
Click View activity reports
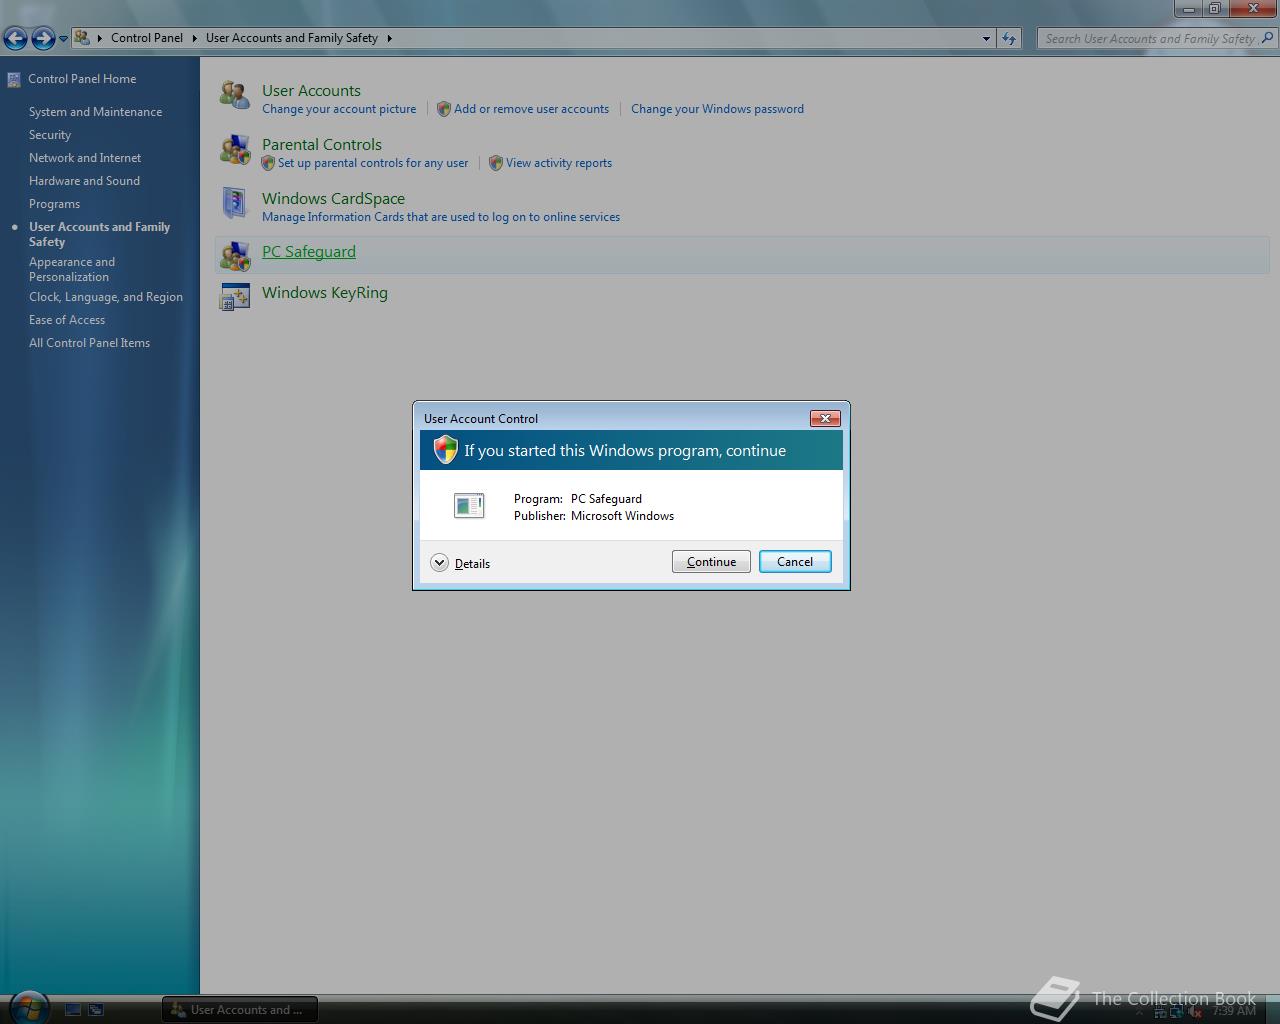(x=559, y=163)
